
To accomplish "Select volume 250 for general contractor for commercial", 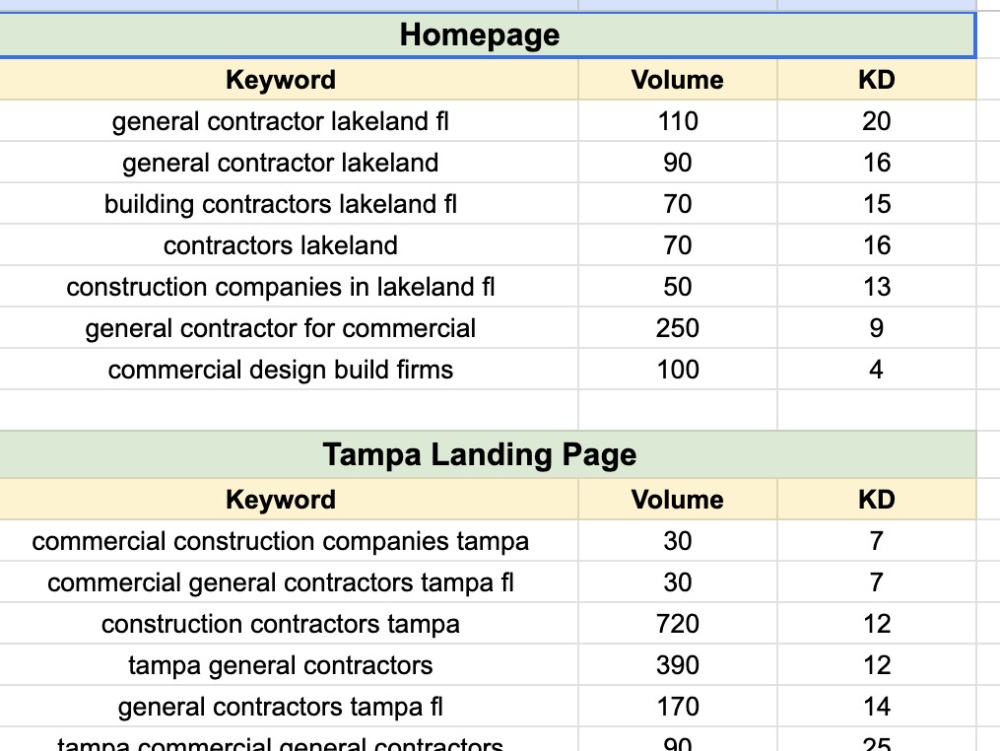I will tap(677, 328).
